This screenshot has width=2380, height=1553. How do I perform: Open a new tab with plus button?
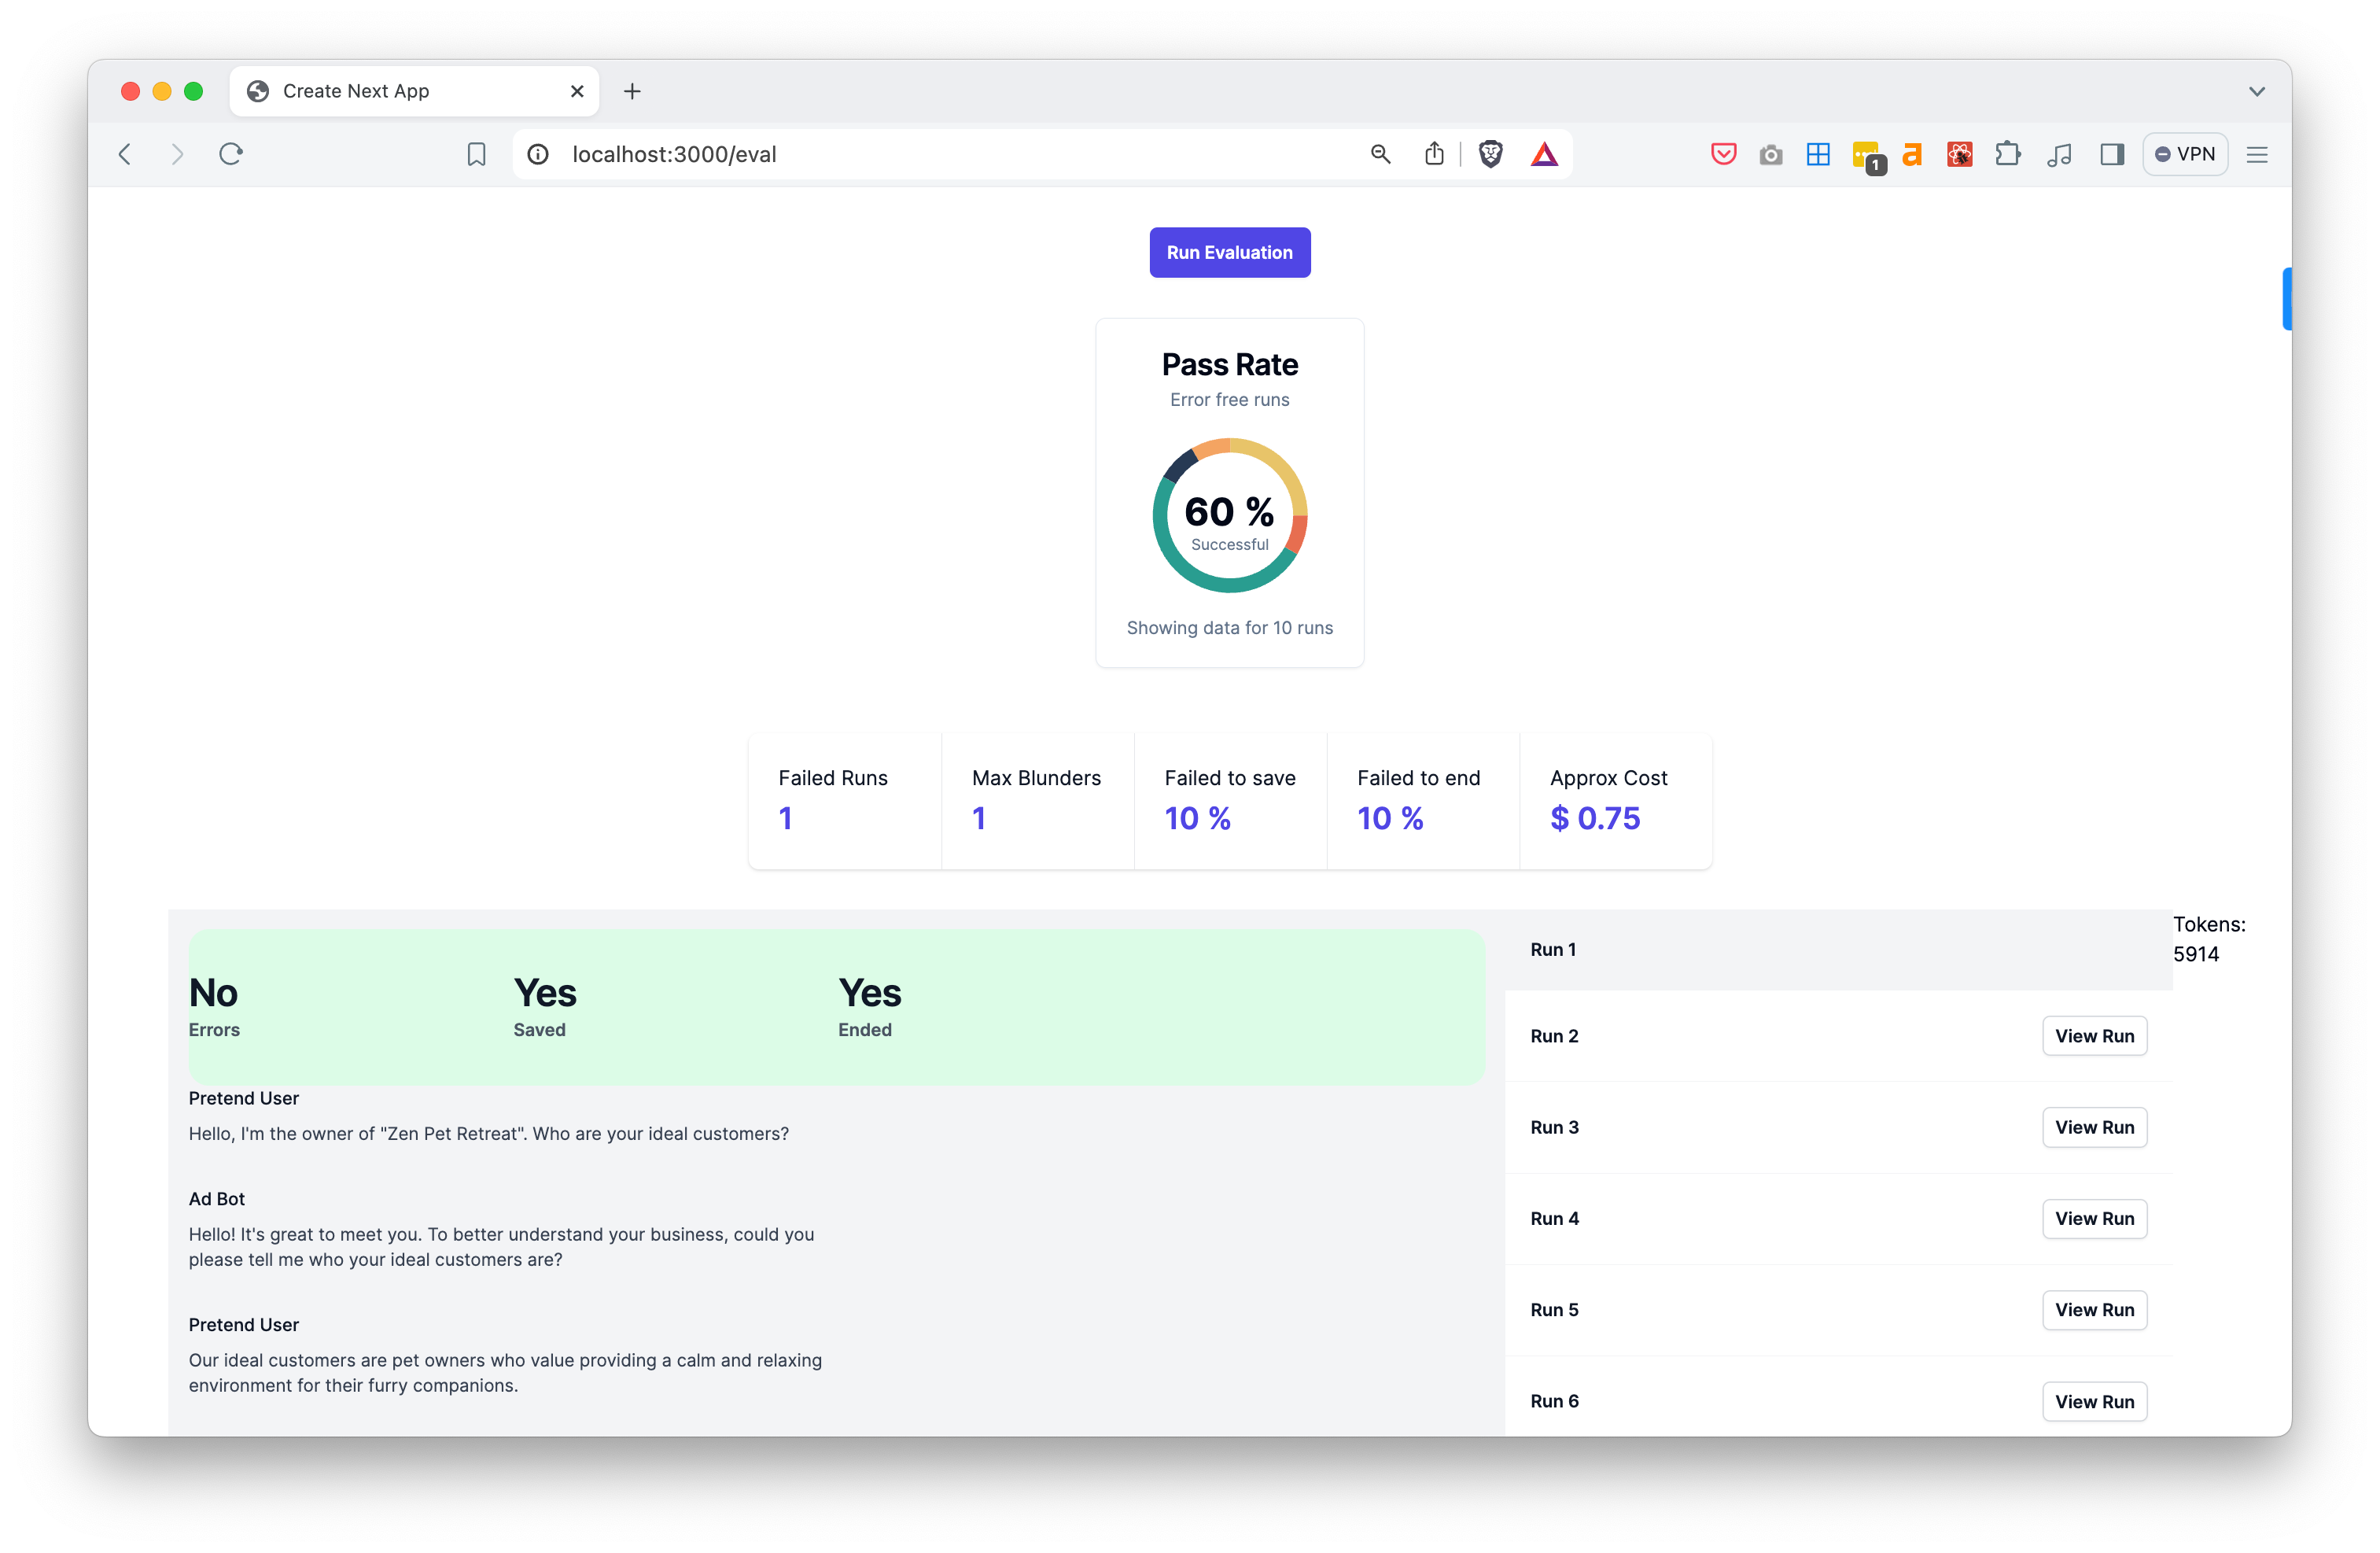point(632,91)
